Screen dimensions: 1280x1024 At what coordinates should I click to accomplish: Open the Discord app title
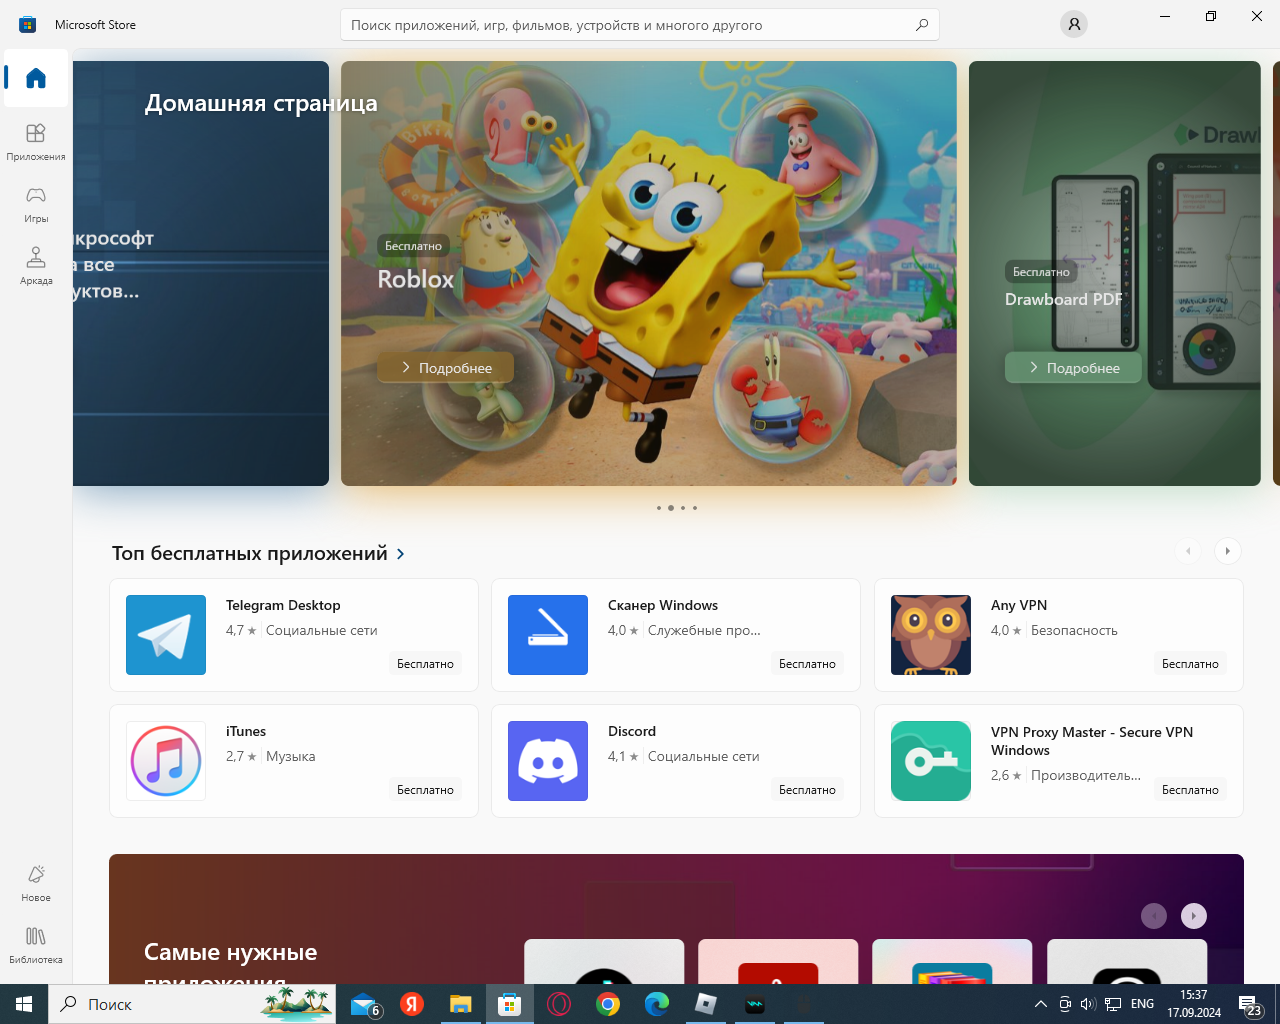(632, 731)
